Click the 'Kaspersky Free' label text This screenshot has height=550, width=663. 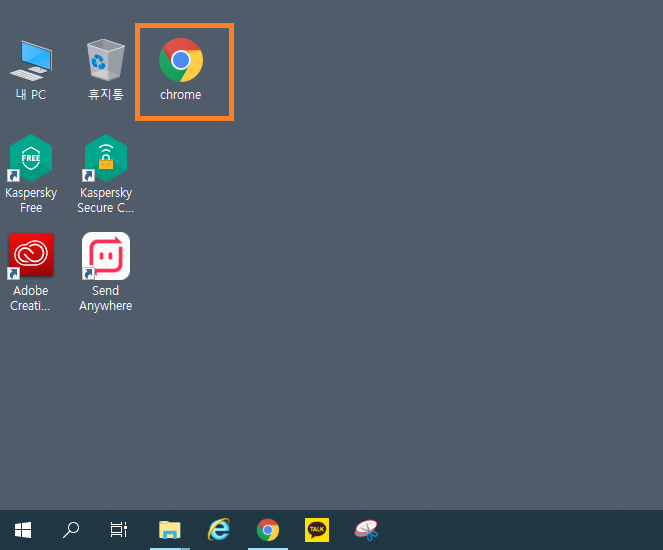(x=31, y=200)
